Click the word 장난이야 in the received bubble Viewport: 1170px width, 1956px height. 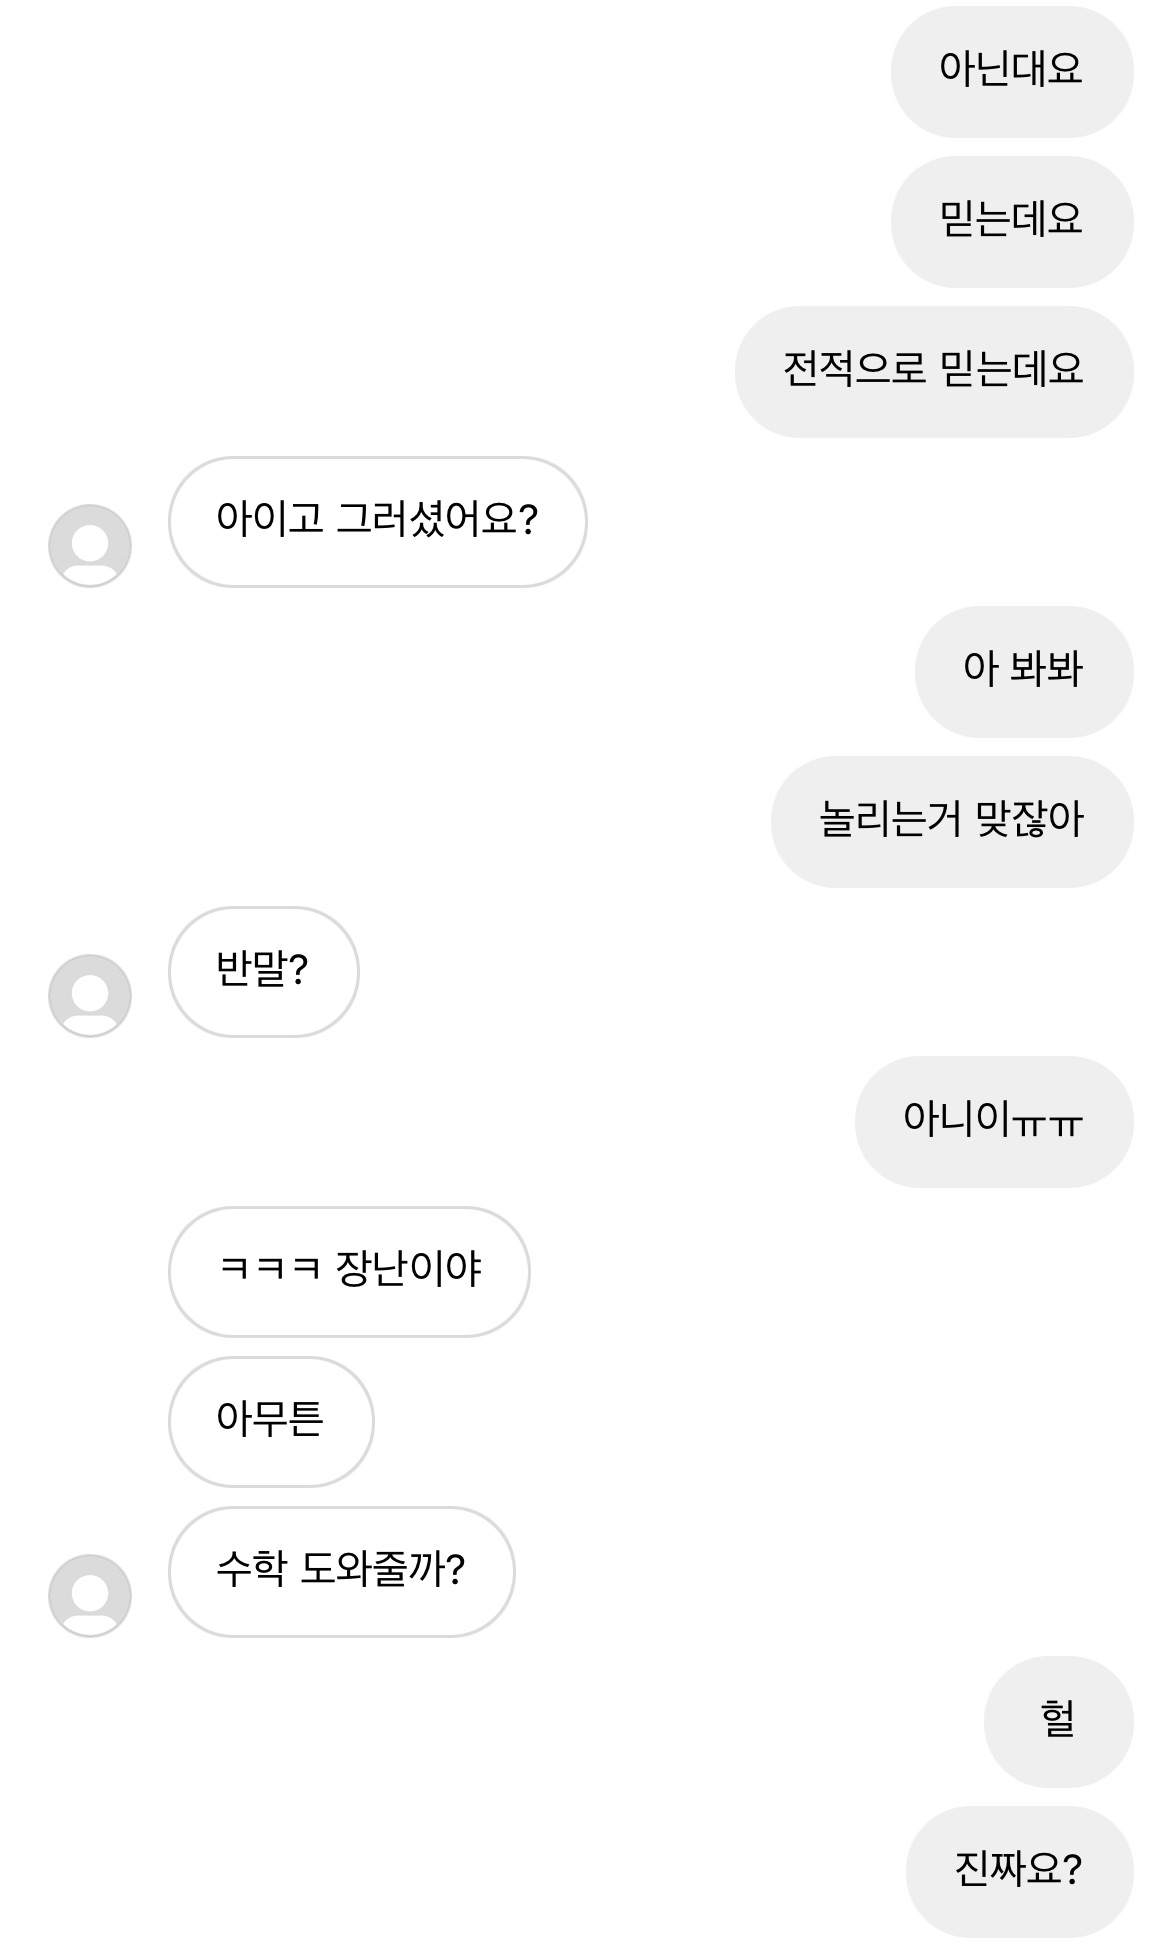coord(409,1270)
